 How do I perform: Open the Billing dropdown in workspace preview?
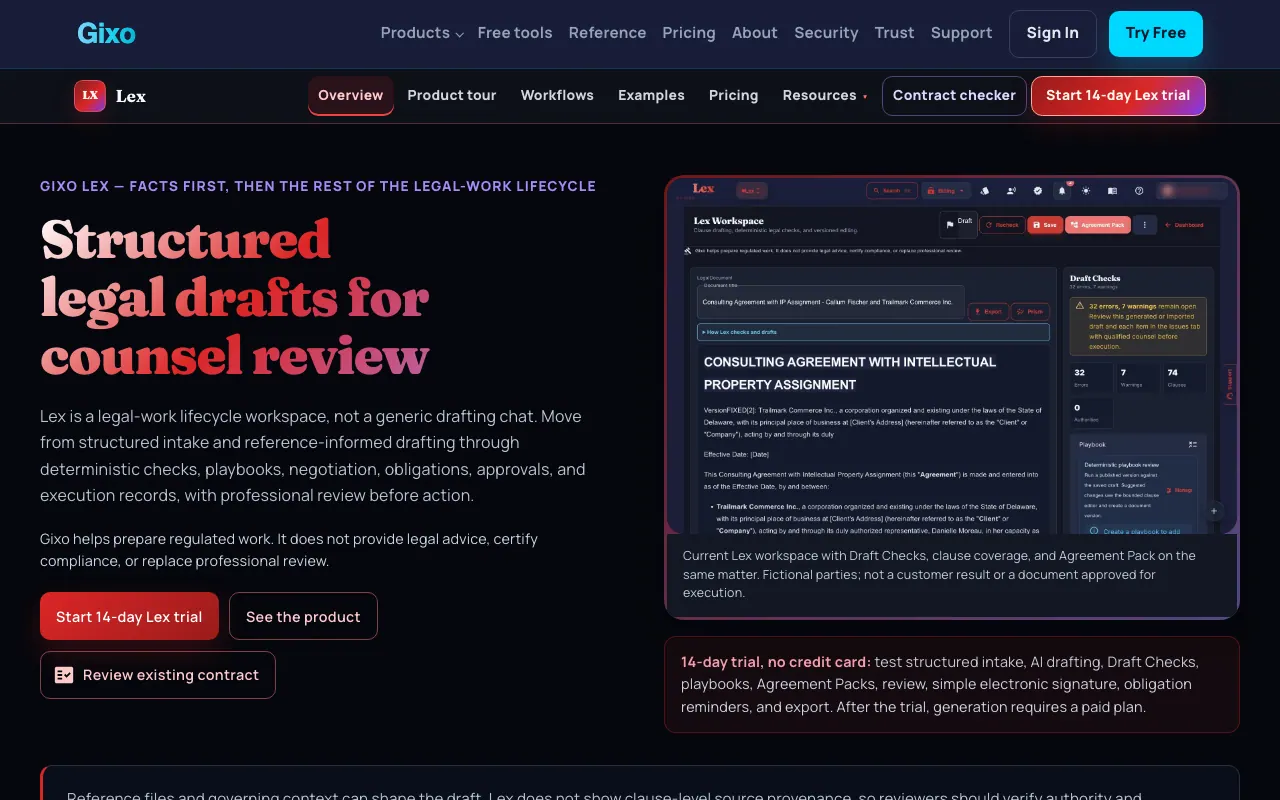tap(946, 191)
